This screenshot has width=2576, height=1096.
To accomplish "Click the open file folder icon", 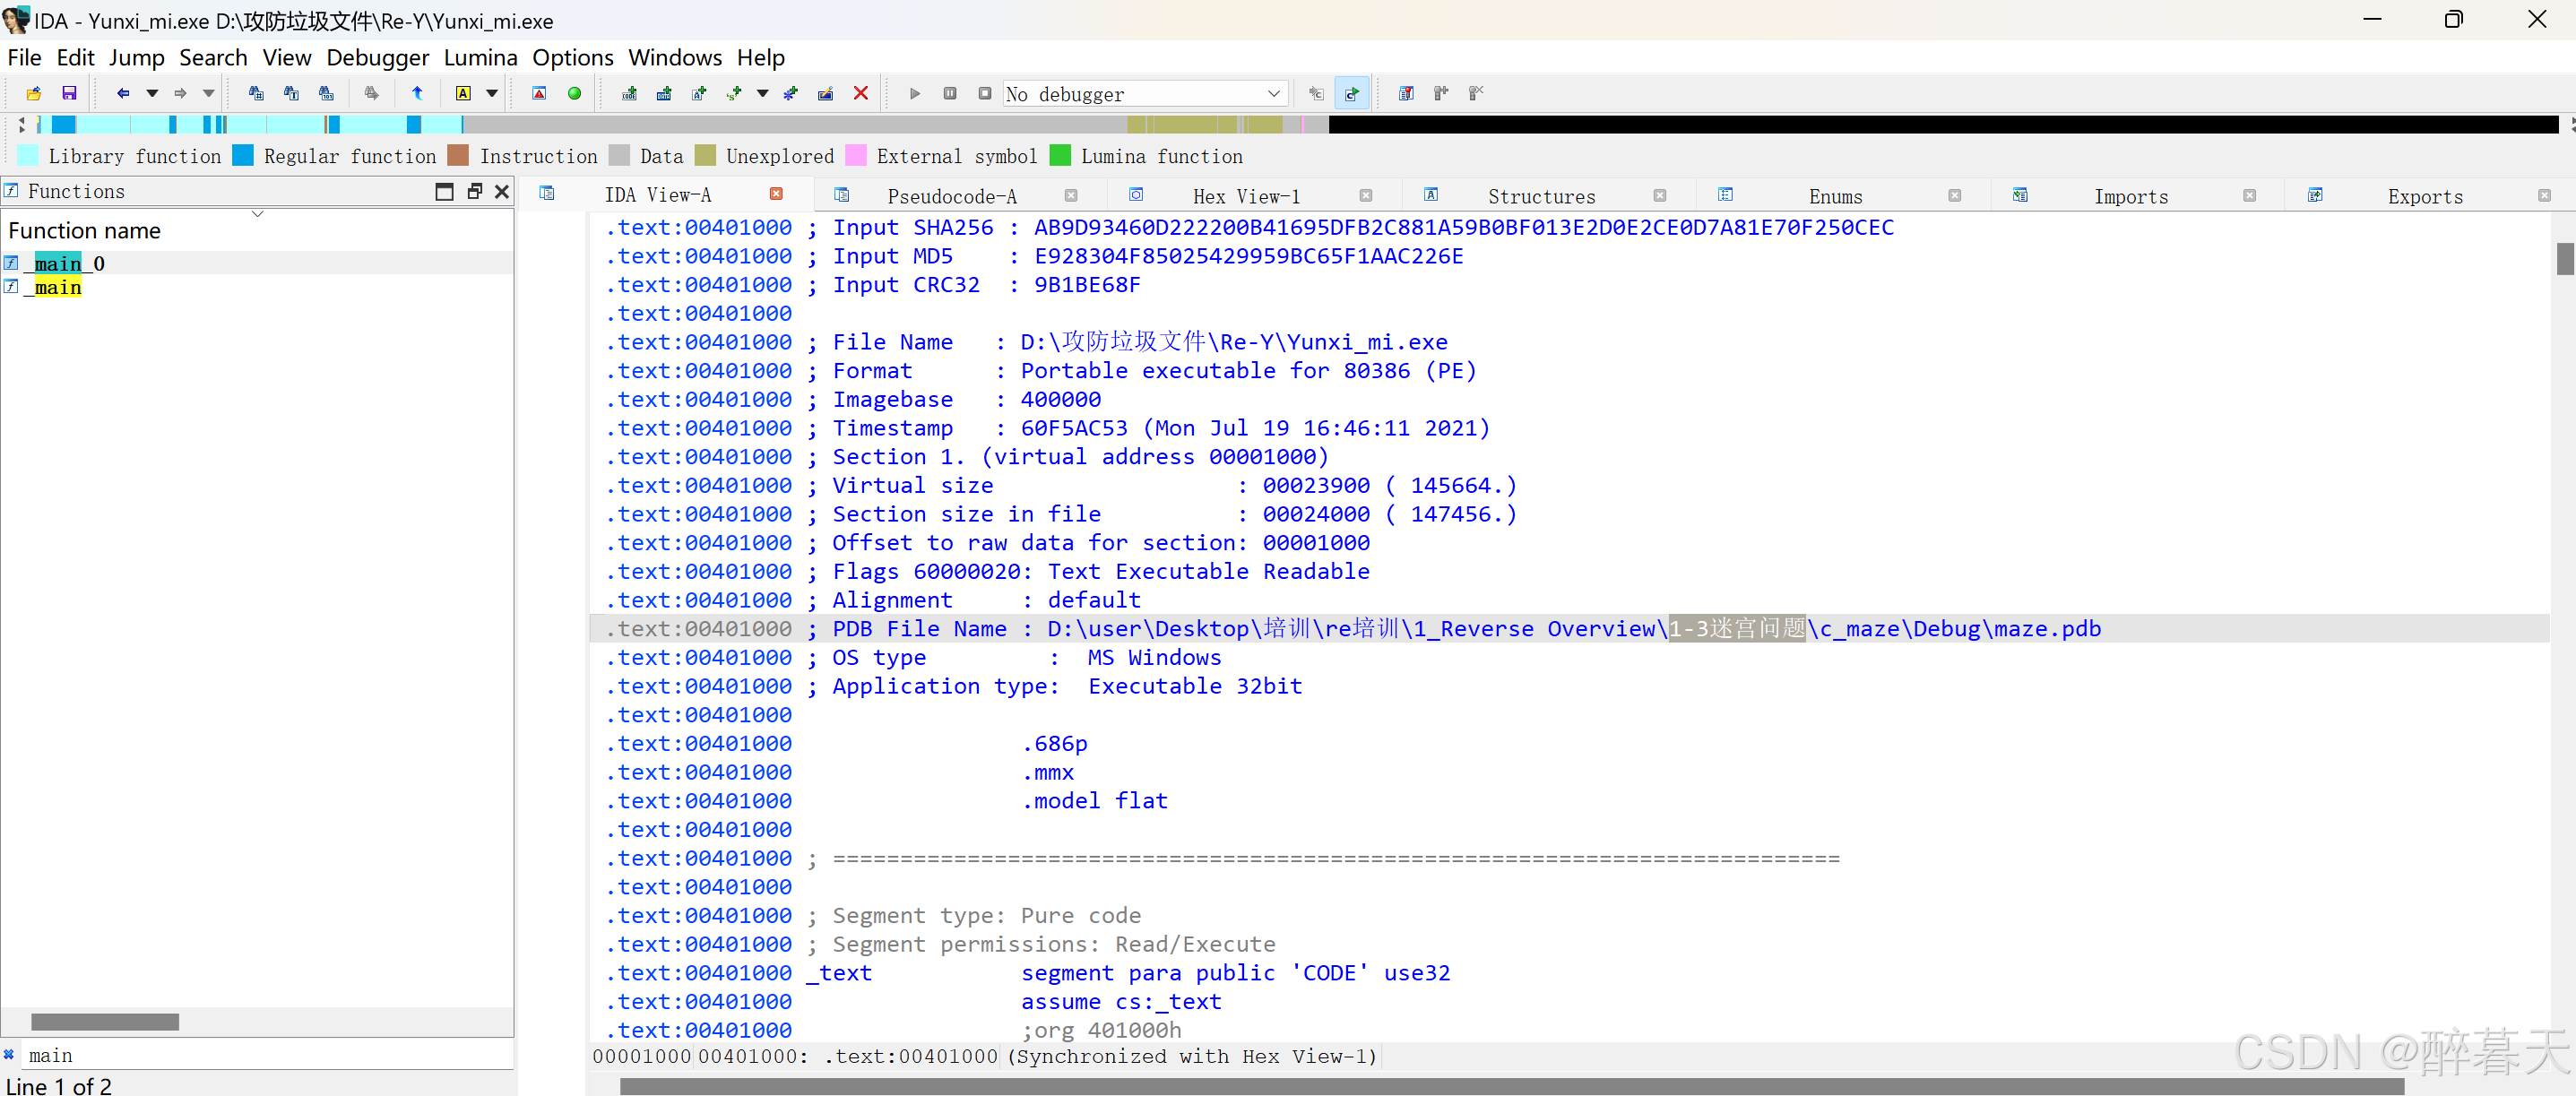I will 33,94.
